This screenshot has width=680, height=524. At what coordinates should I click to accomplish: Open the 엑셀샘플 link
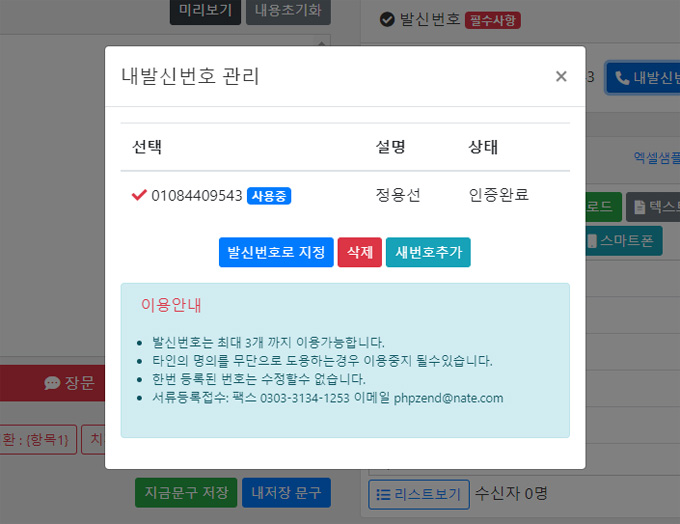[x=656, y=157]
